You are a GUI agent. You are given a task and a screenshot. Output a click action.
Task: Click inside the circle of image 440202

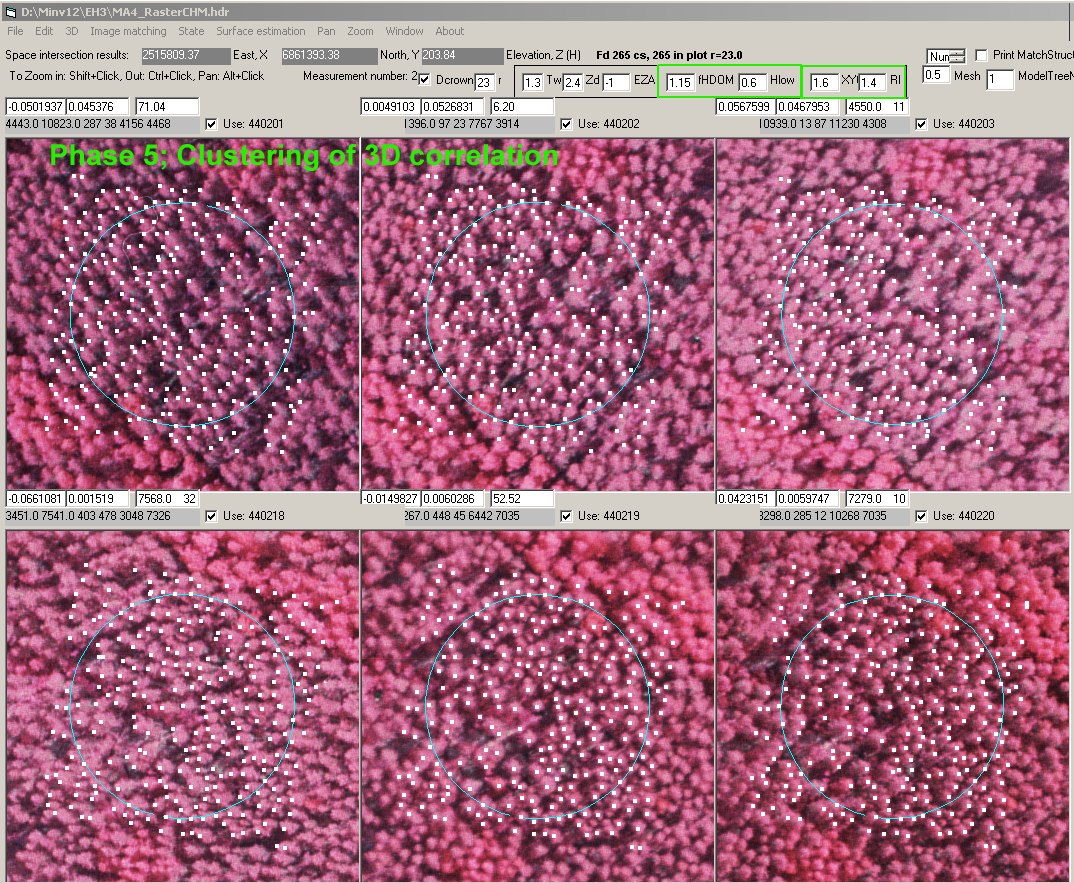tap(537, 314)
